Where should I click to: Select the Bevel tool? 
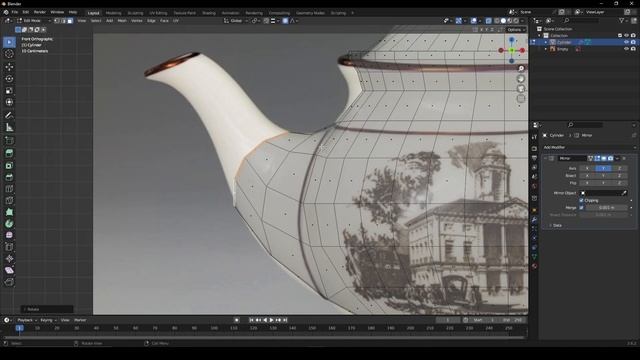tap(9, 177)
